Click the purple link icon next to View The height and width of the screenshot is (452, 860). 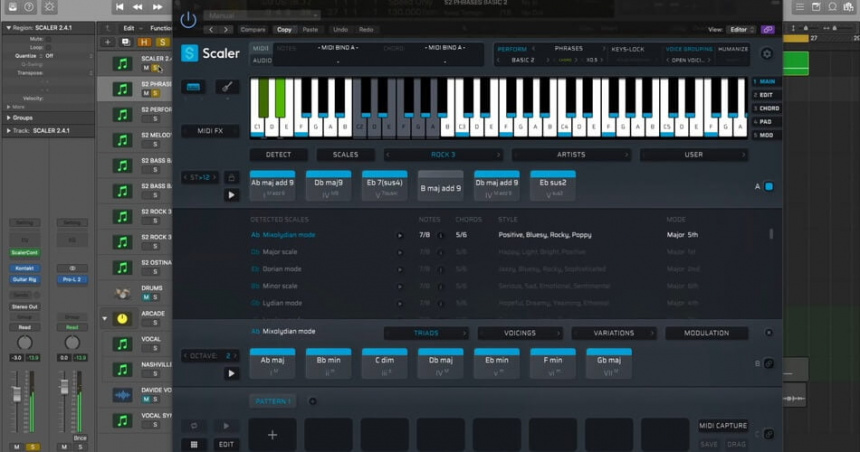click(x=768, y=30)
